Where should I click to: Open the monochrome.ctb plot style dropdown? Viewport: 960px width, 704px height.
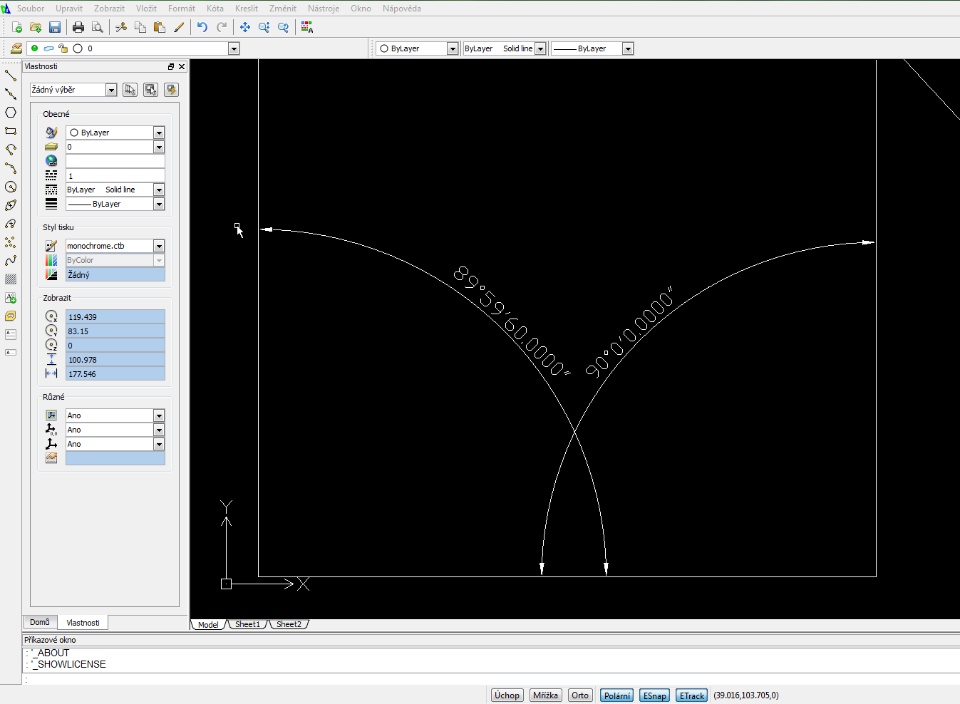[158, 246]
